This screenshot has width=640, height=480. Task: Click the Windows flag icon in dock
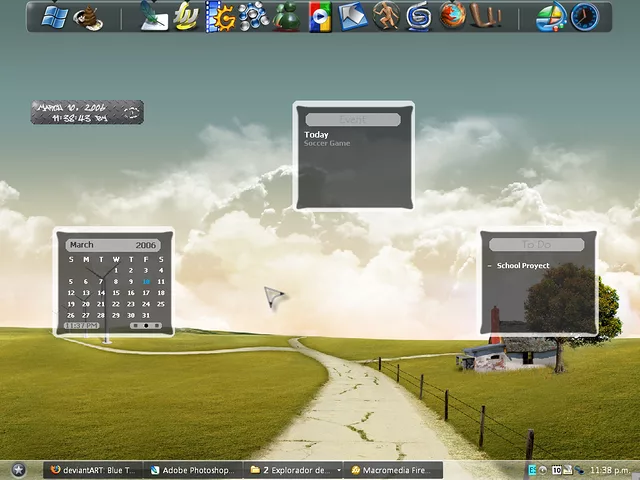[x=53, y=17]
